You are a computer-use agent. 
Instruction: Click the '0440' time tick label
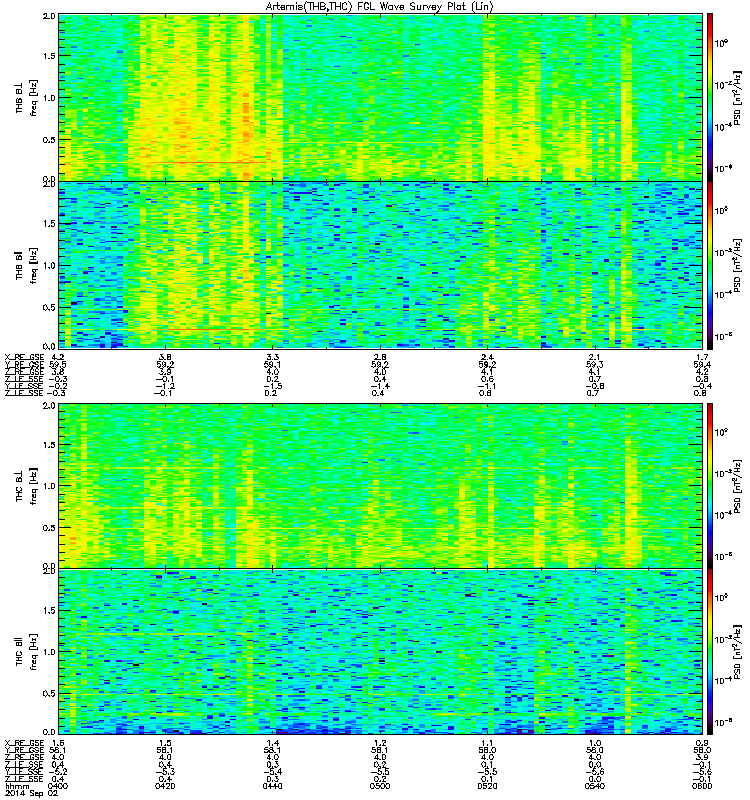click(272, 786)
